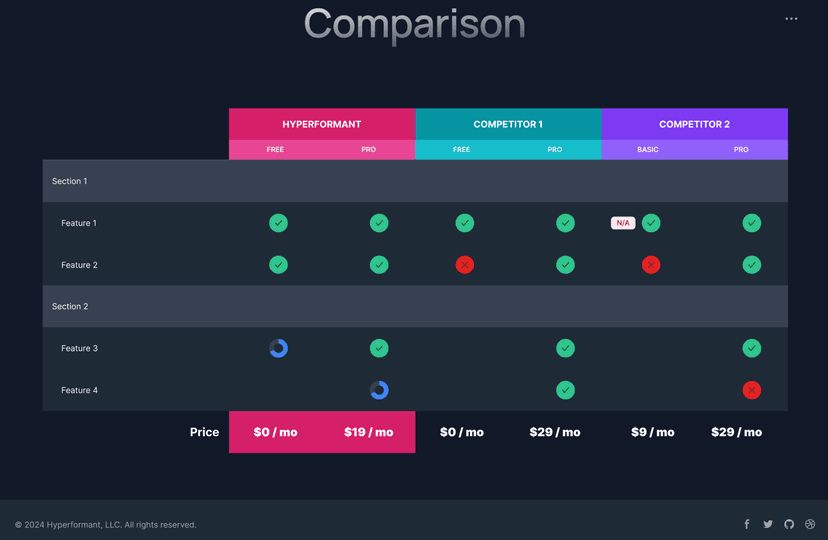Click partial progress circle for Hyperformant Pro Feature 4
Image resolution: width=828 pixels, height=540 pixels.
pyautogui.click(x=379, y=390)
